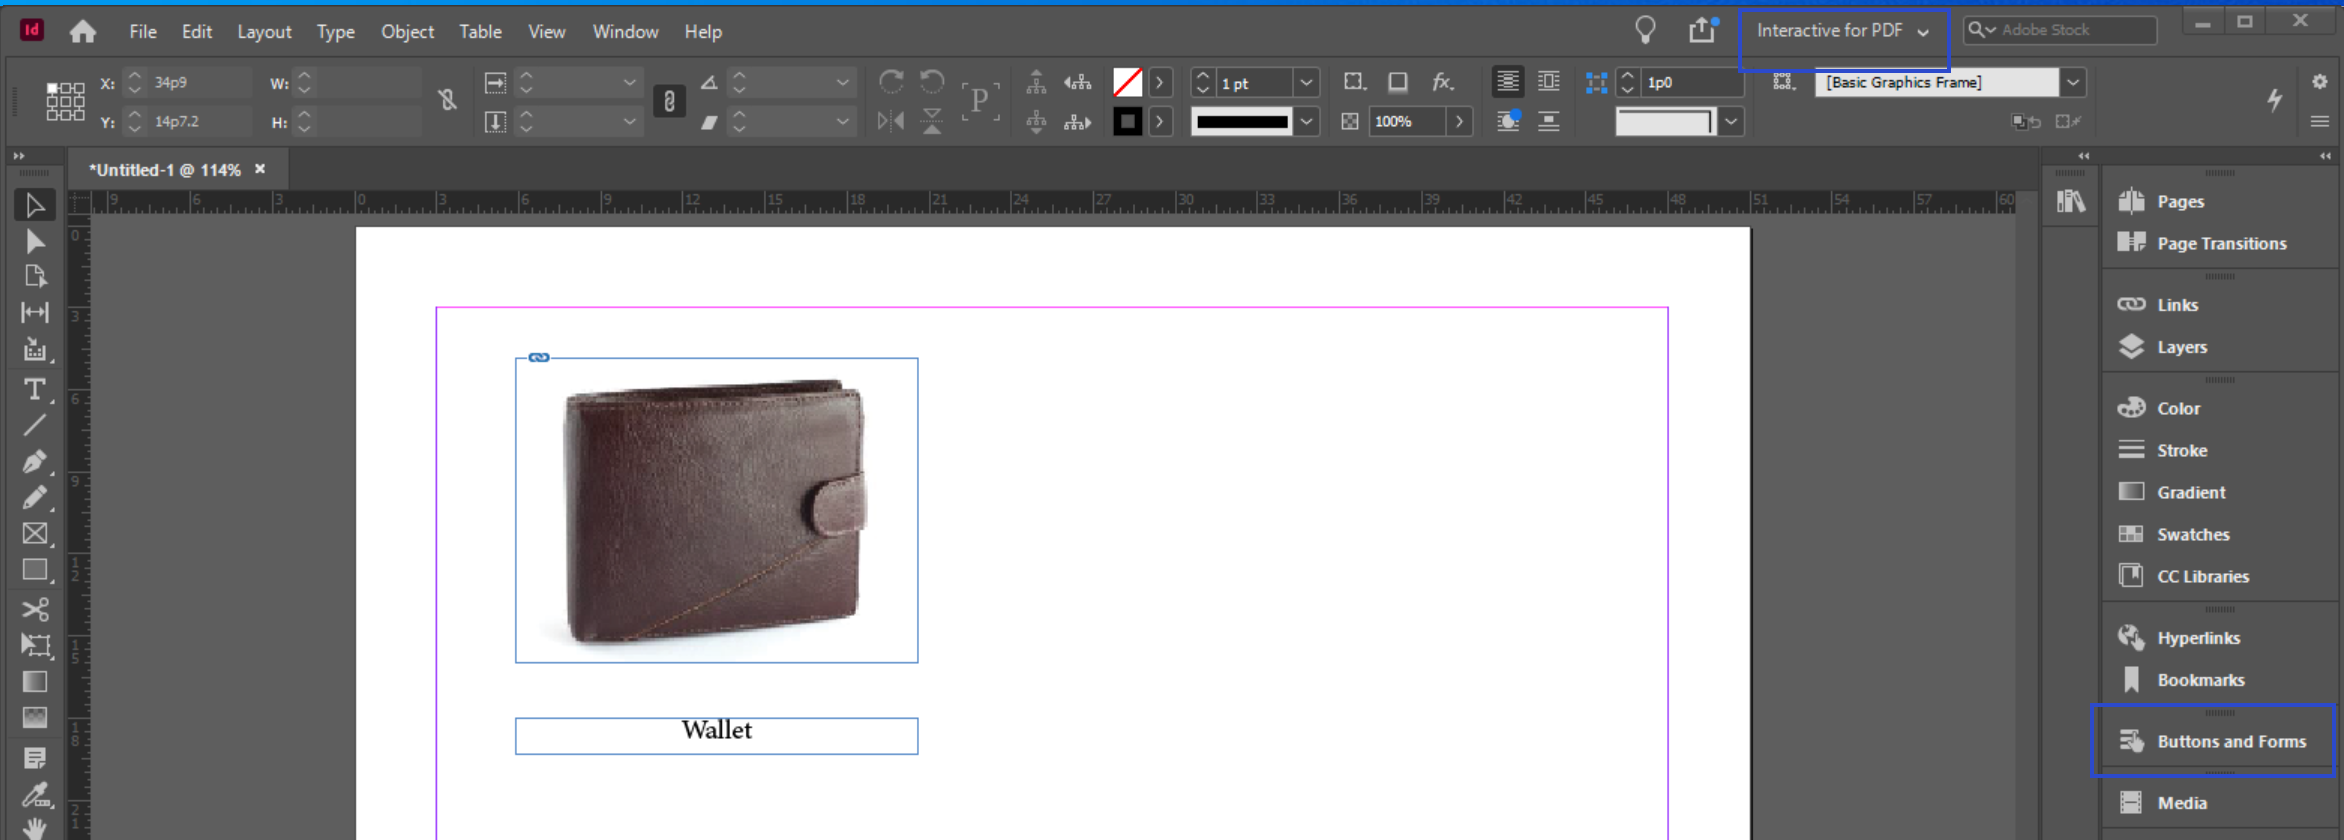Click the Share document icon
This screenshot has width=2344, height=840.
point(1702,31)
